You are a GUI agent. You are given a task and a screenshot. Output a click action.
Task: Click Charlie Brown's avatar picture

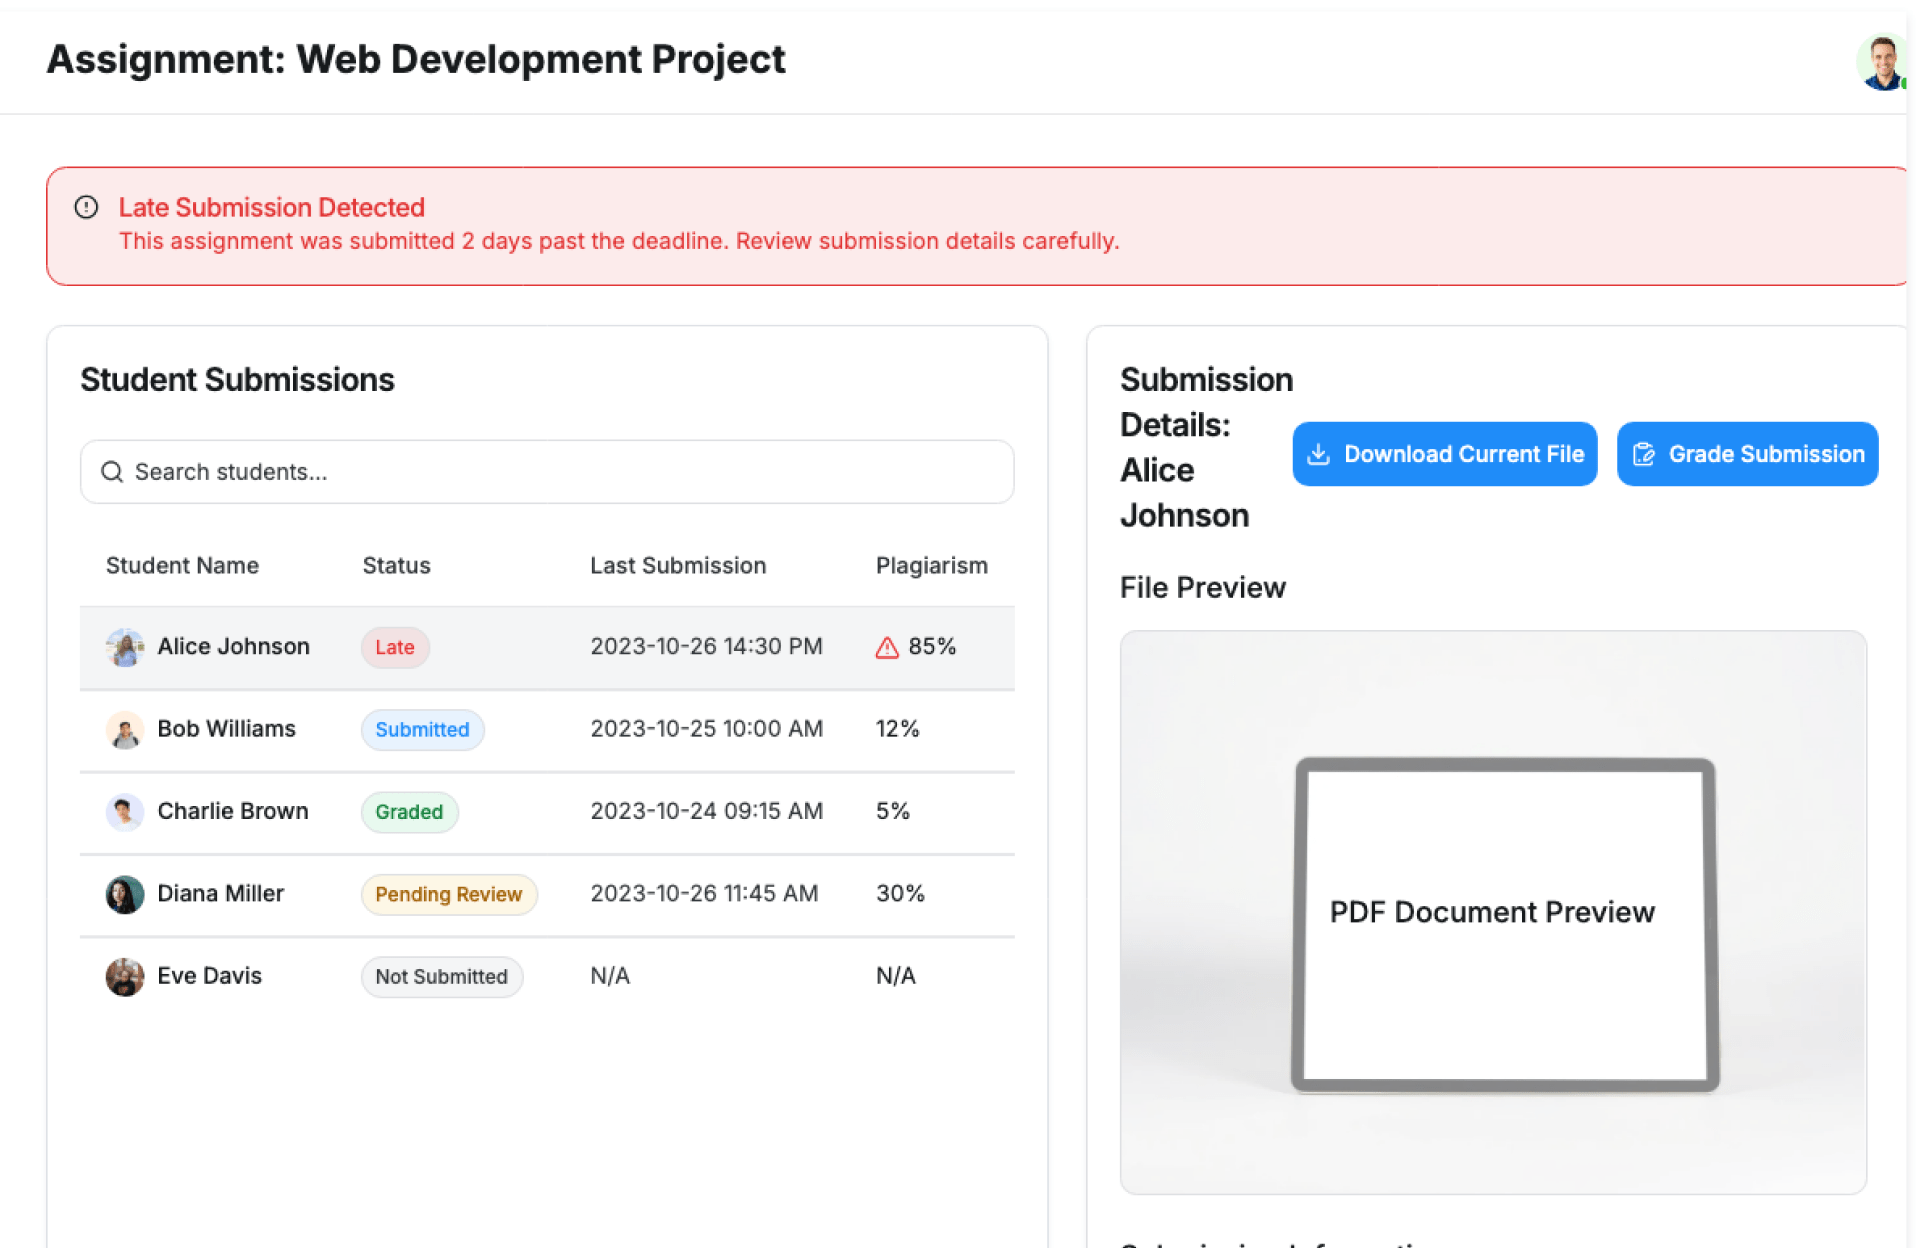click(125, 812)
